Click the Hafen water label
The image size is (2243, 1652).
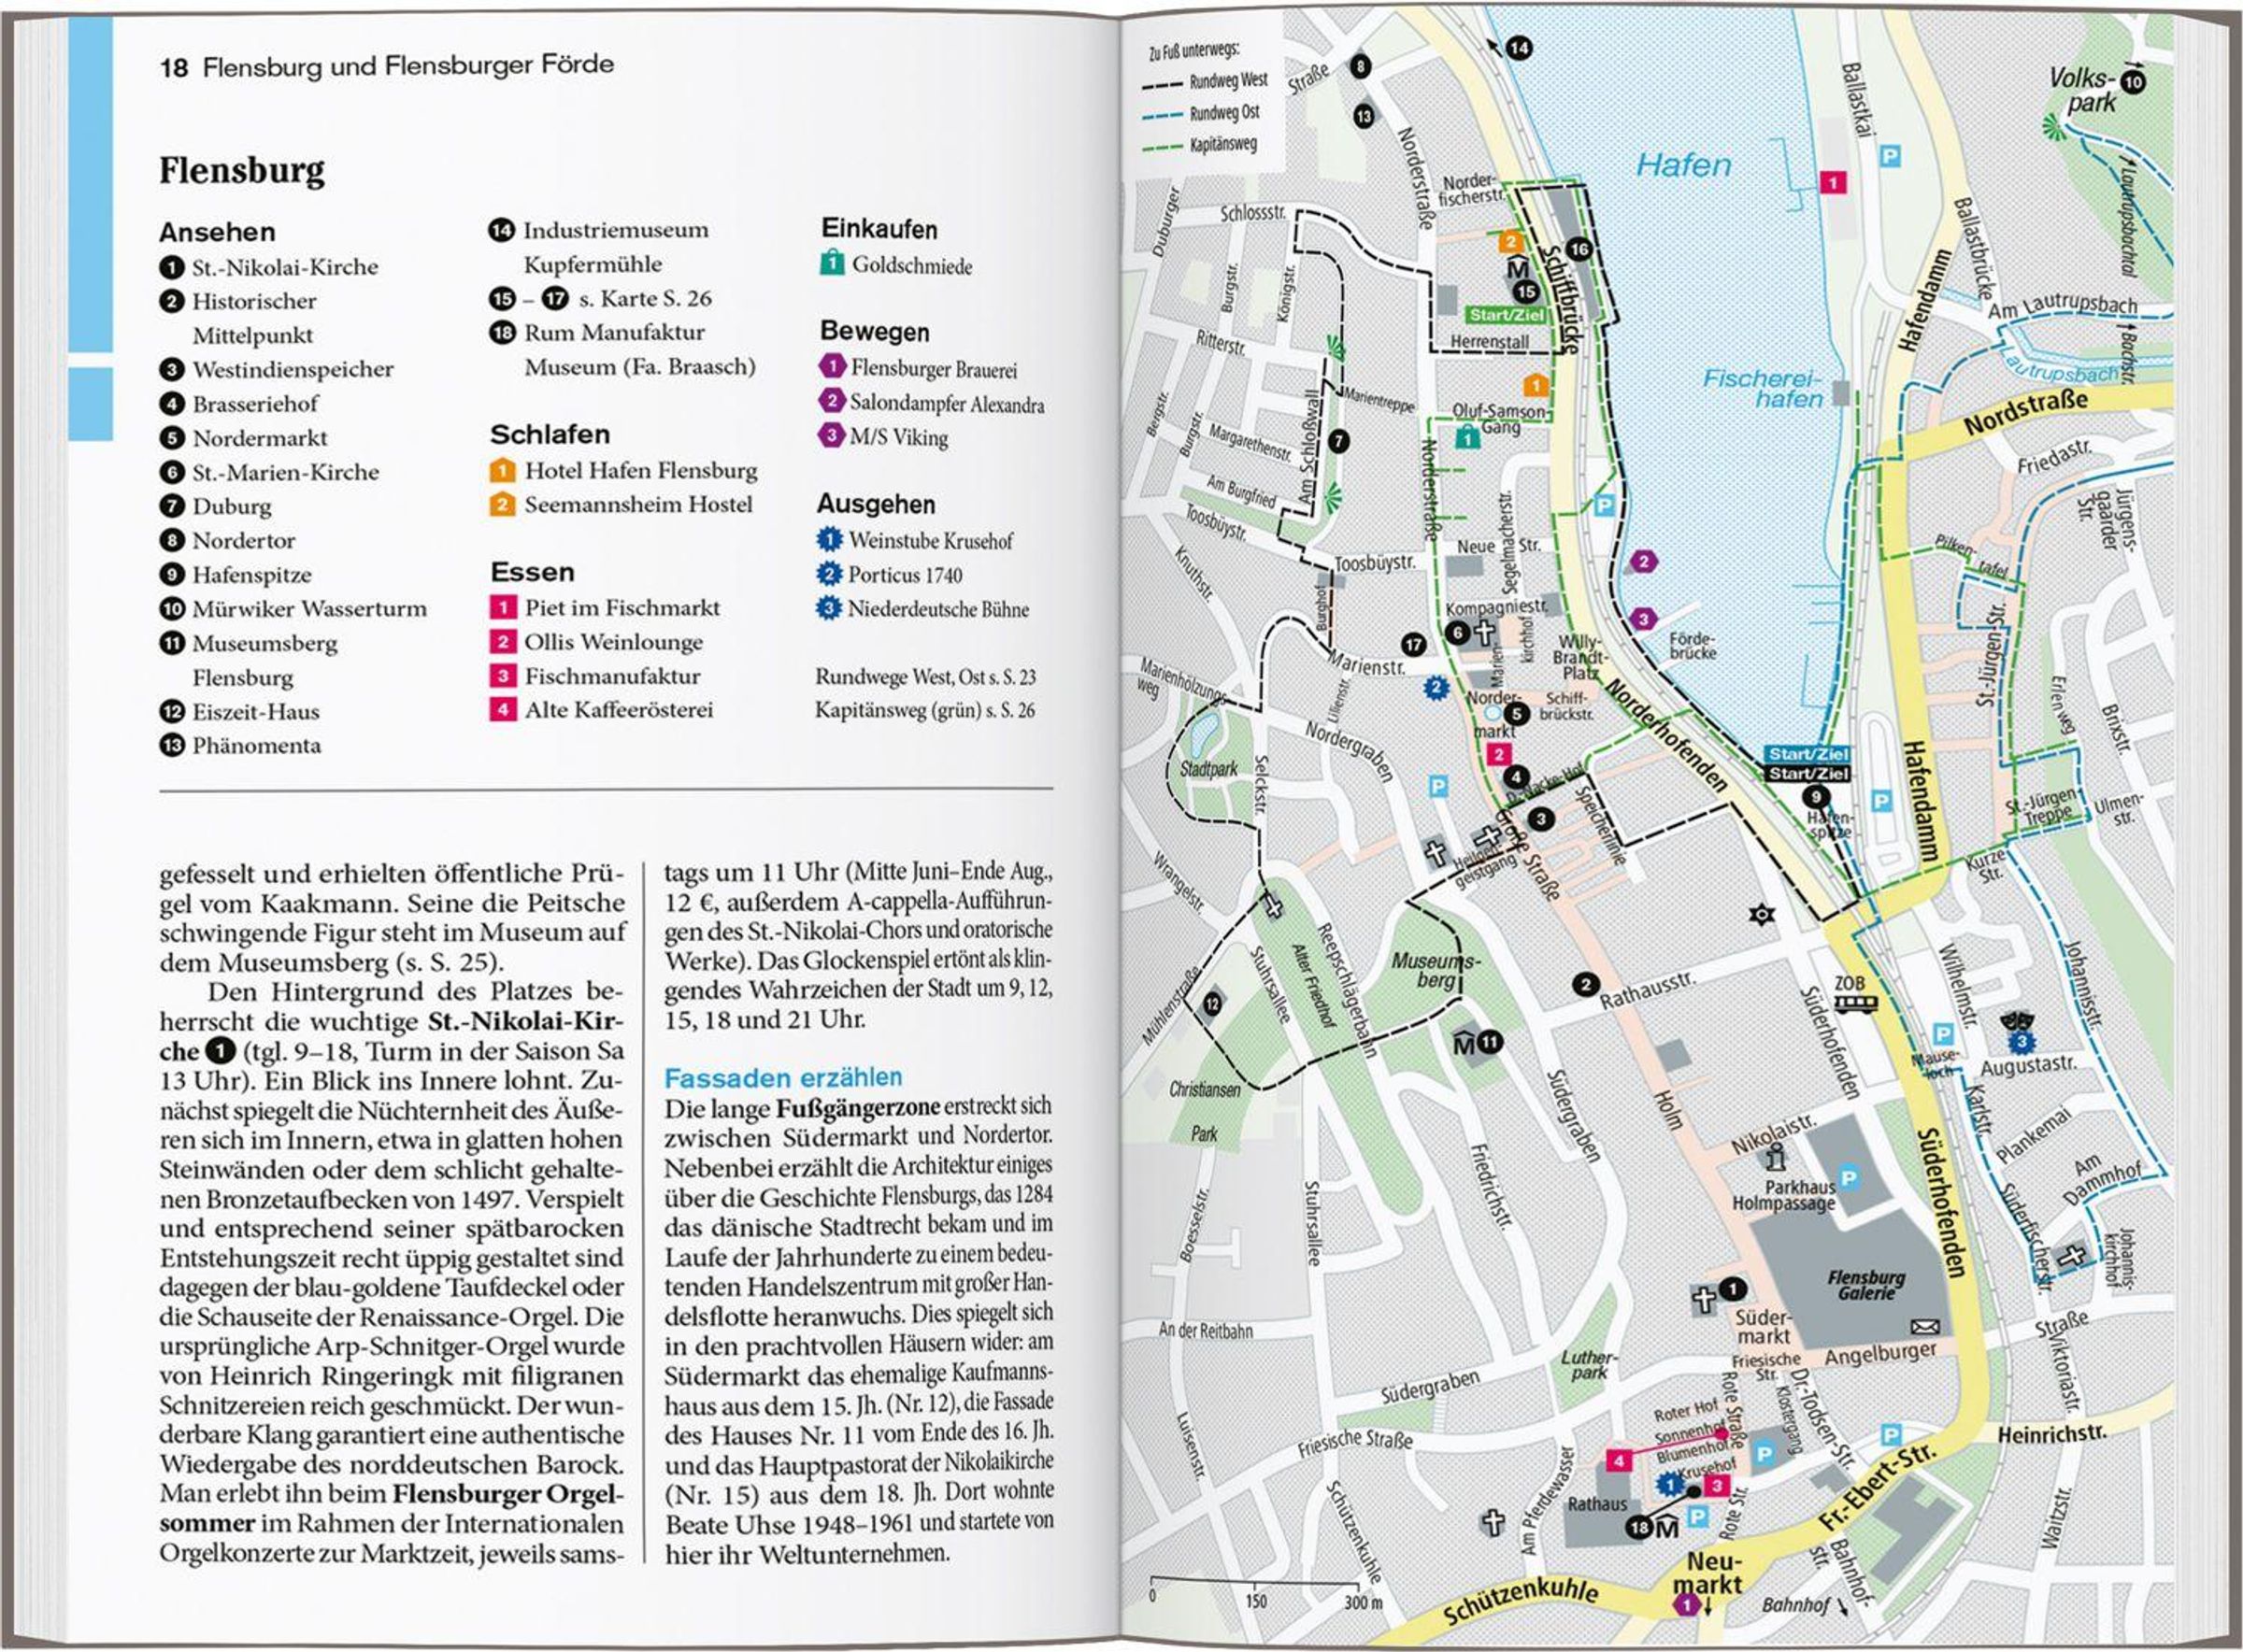pos(1683,165)
